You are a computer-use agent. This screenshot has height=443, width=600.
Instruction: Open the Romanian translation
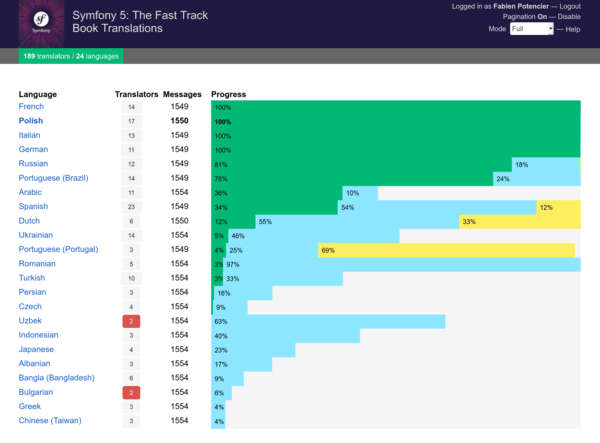coord(37,264)
